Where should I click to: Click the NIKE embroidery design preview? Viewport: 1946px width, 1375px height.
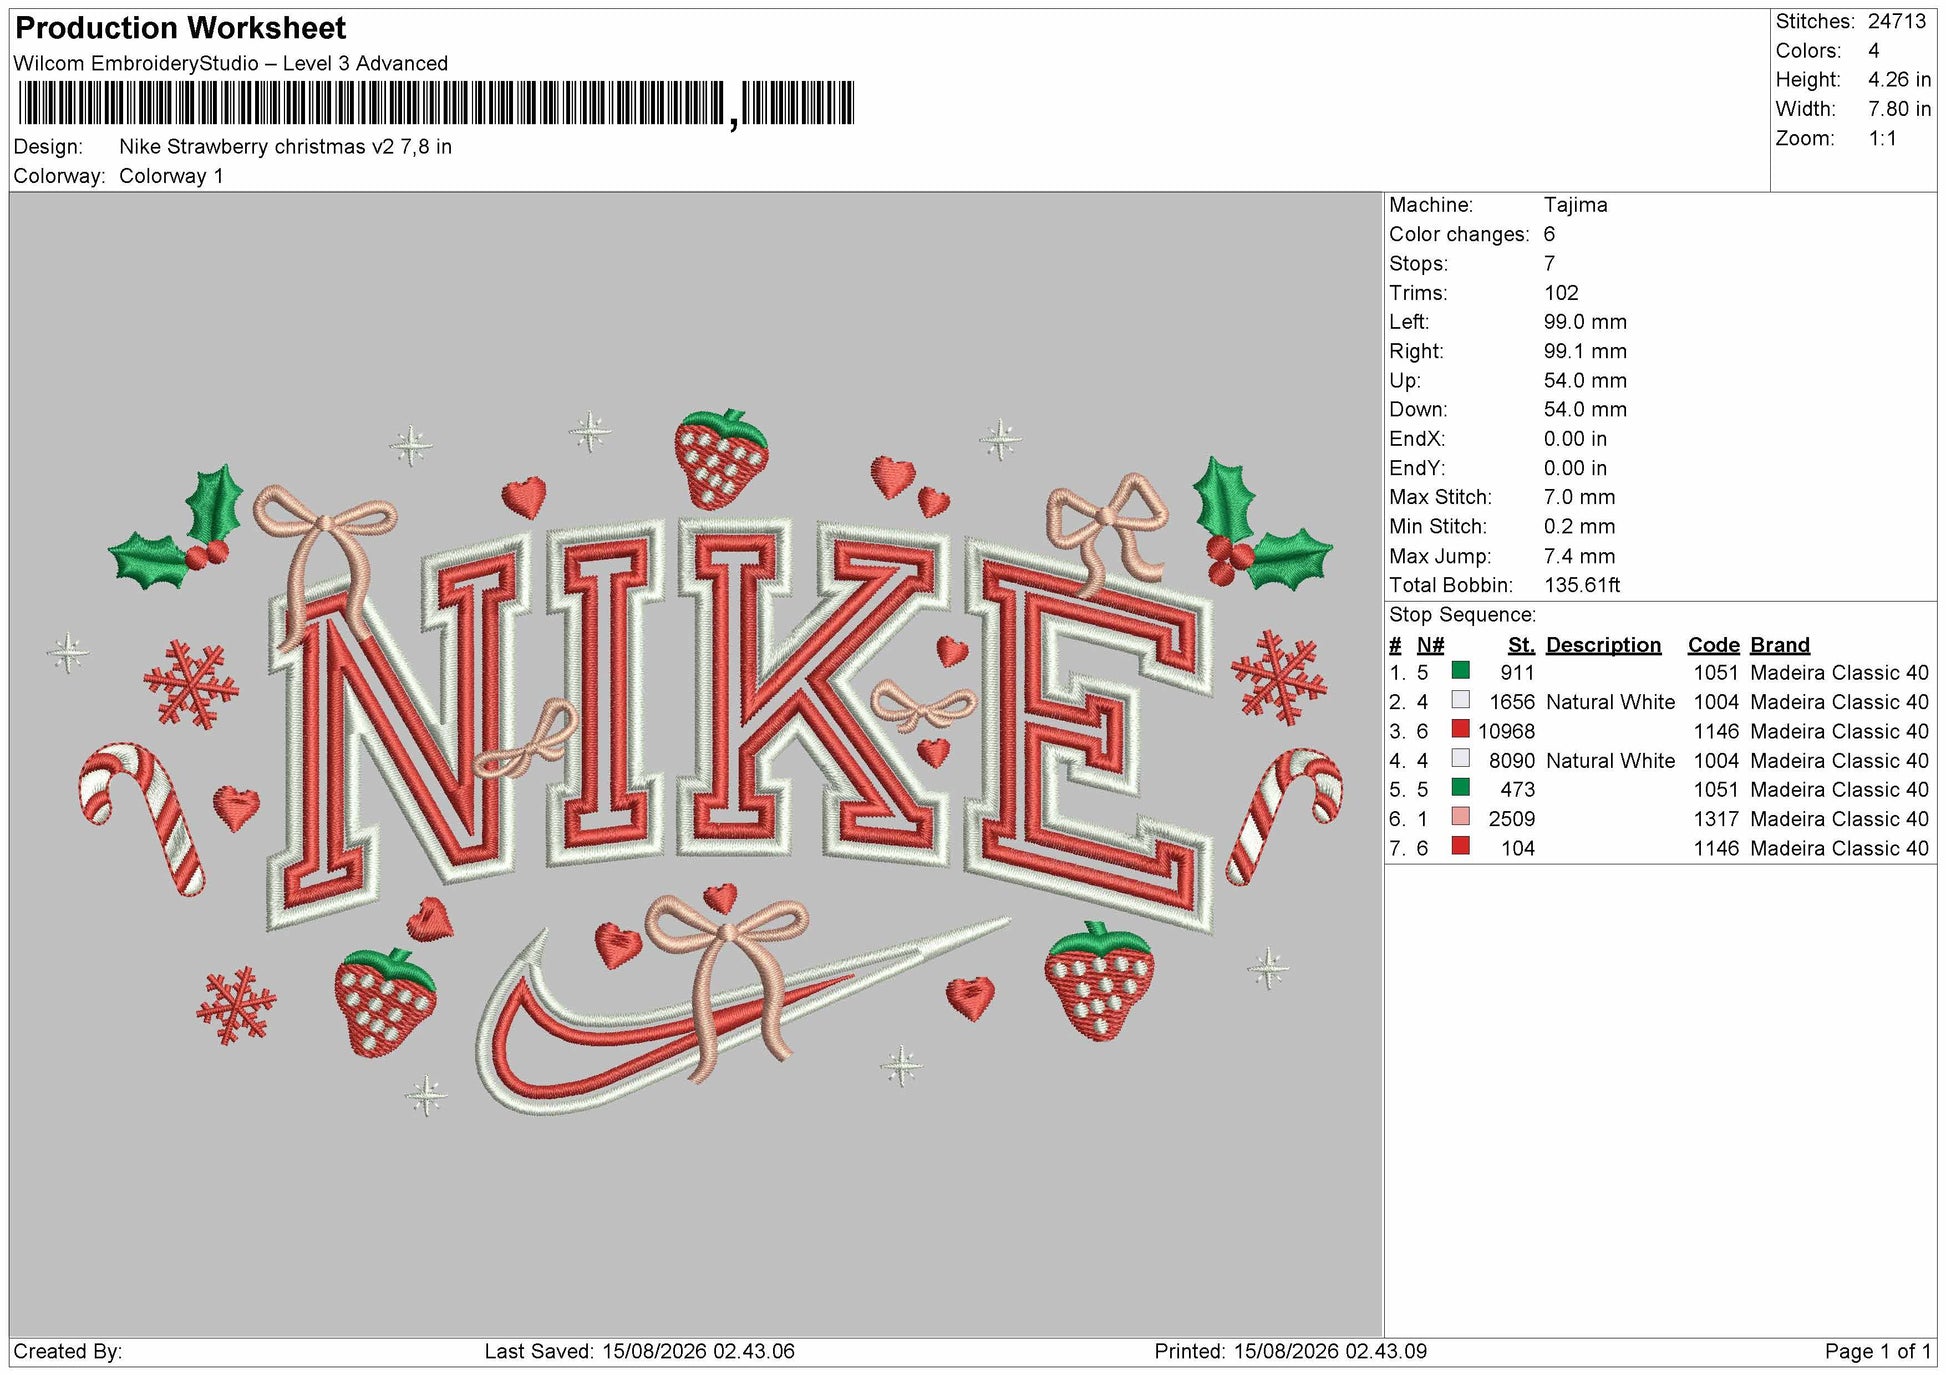[696, 765]
